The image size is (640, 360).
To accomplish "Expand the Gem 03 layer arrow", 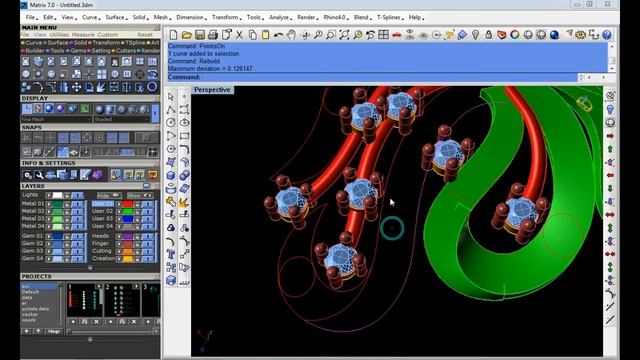I will (49, 251).
